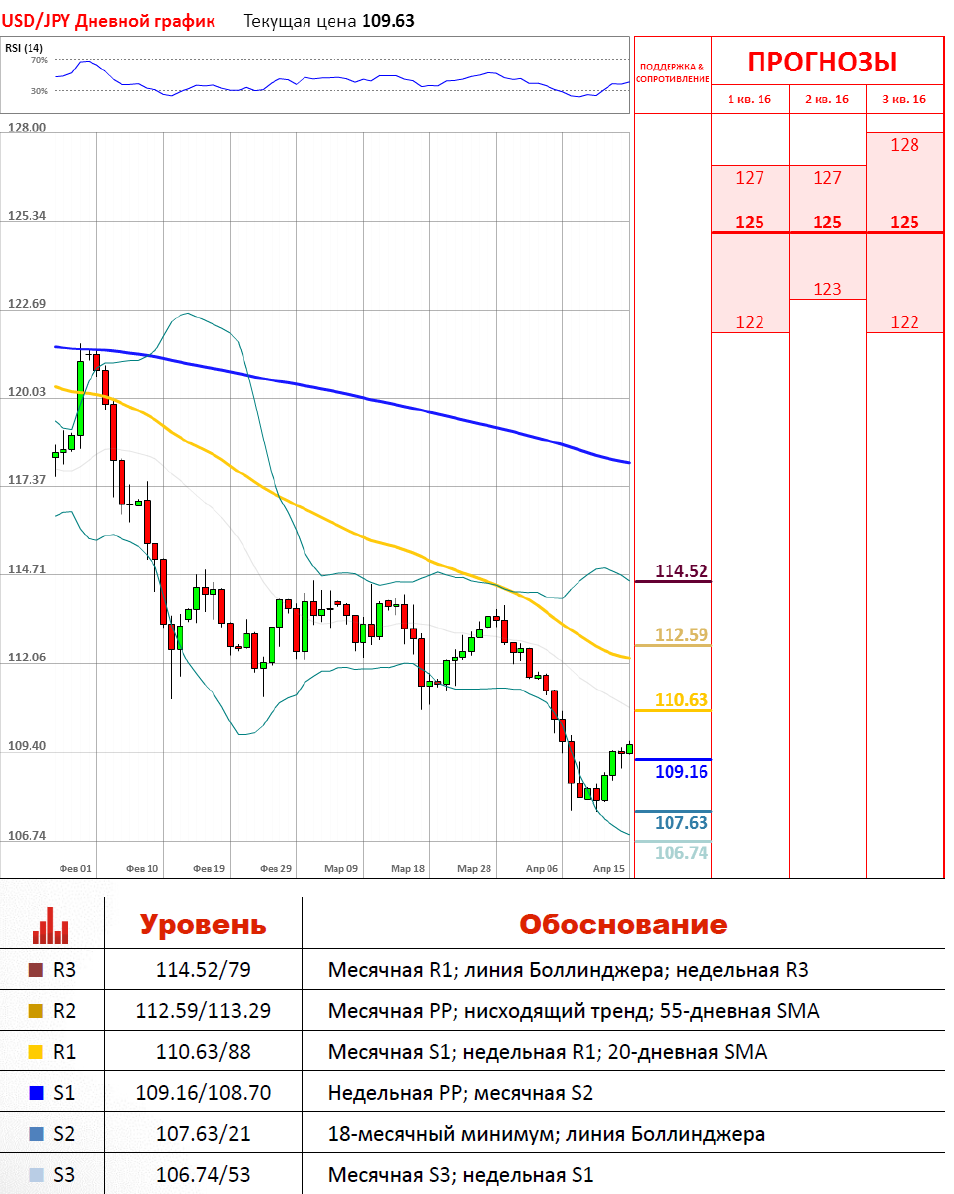954x1194 pixels.
Task: Click the 109.16 support level label
Action: click(681, 772)
